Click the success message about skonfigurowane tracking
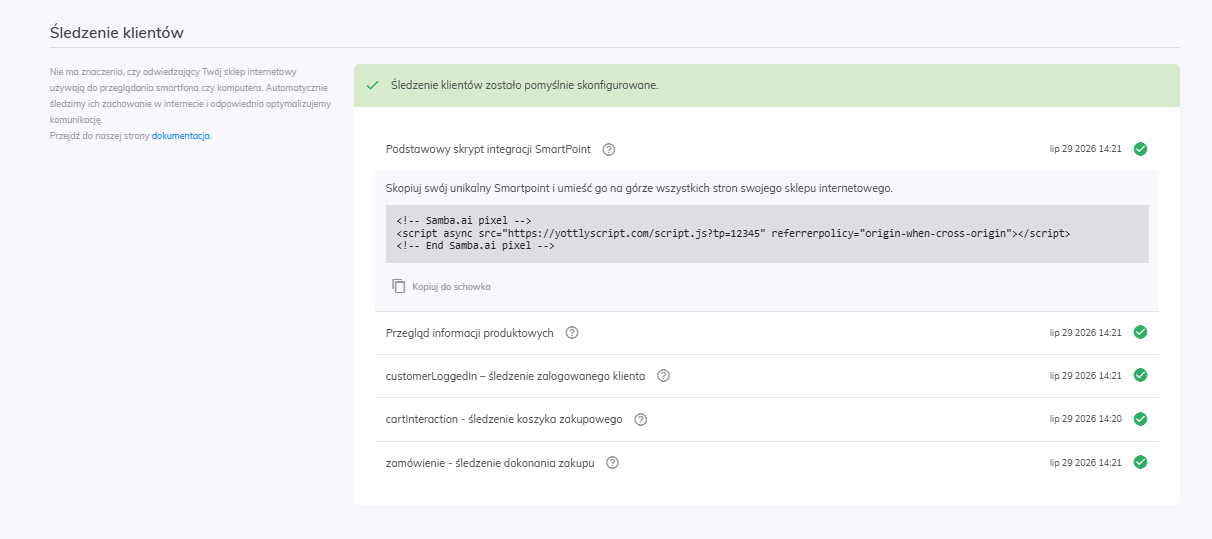Screen dimensions: 1212x539 click(524, 85)
